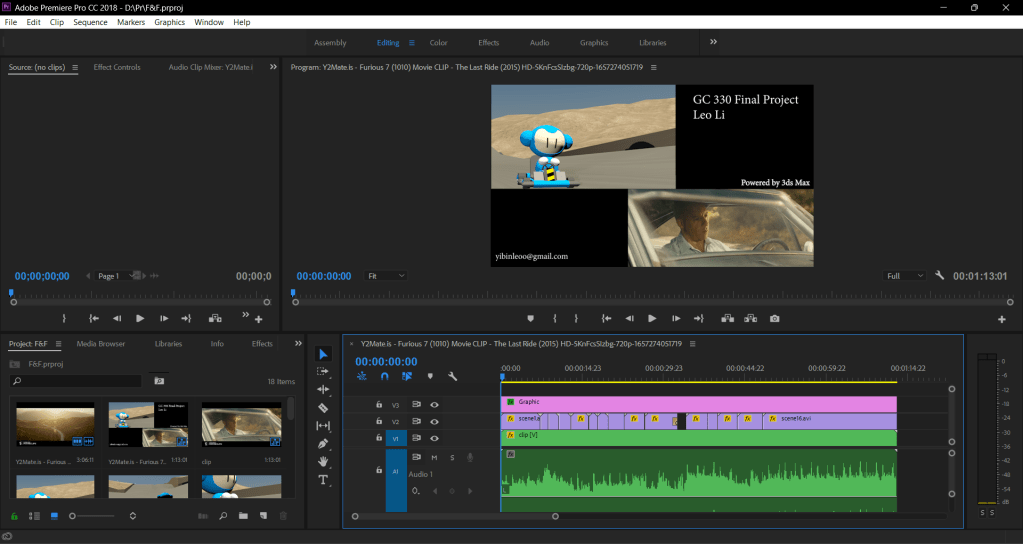Screen dimensions: 1023x544
Task: Open timeline display settings wrench
Action: (x=452, y=377)
